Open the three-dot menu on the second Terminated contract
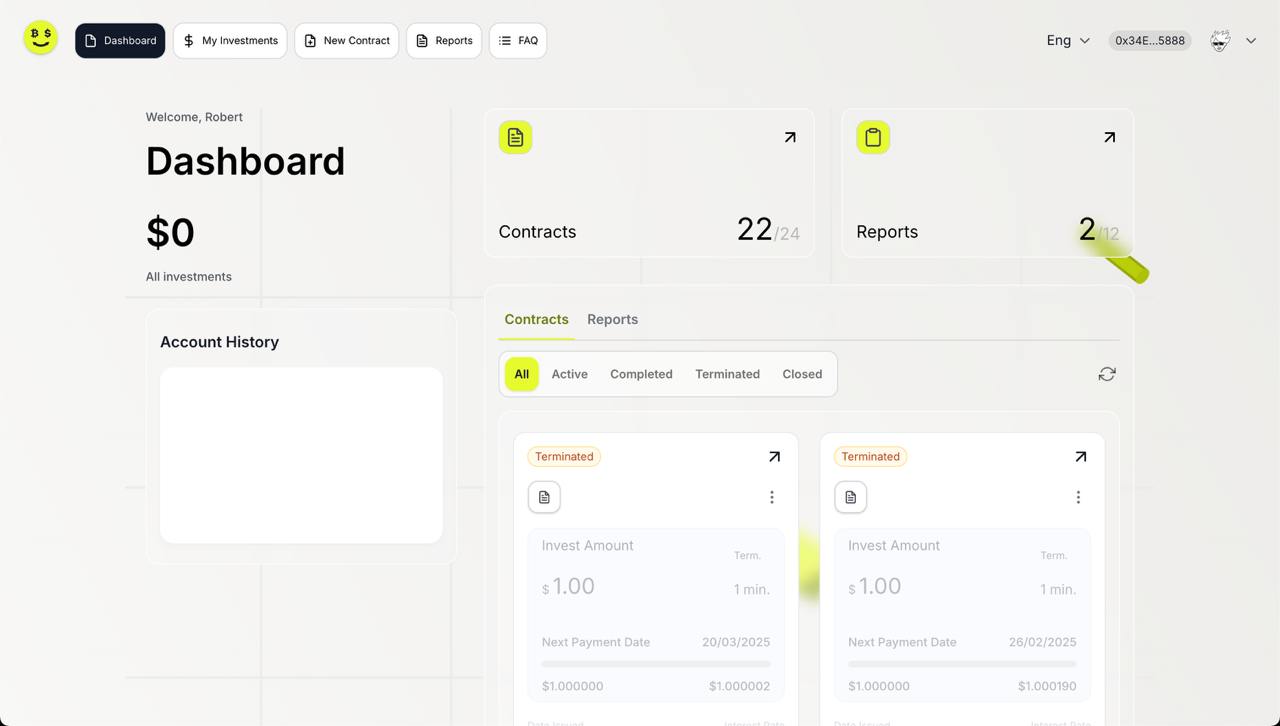Viewport: 1280px width, 726px height. [1078, 496]
